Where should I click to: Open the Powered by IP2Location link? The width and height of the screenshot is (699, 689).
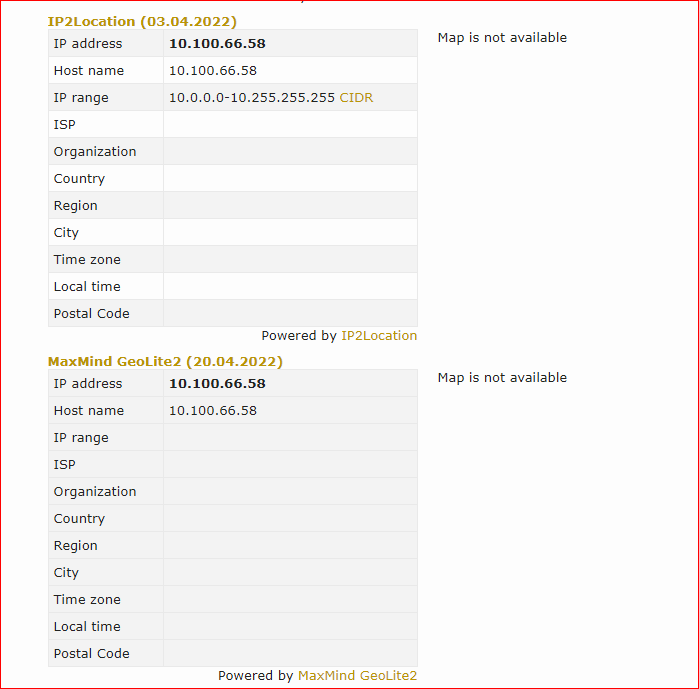coord(379,336)
